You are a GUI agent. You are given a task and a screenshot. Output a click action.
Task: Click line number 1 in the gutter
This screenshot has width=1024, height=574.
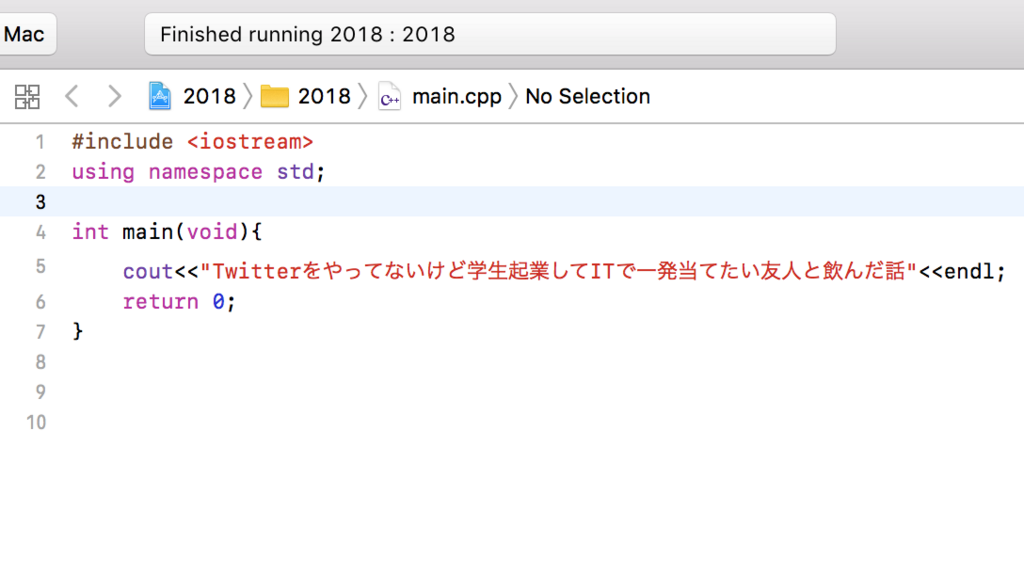40,142
